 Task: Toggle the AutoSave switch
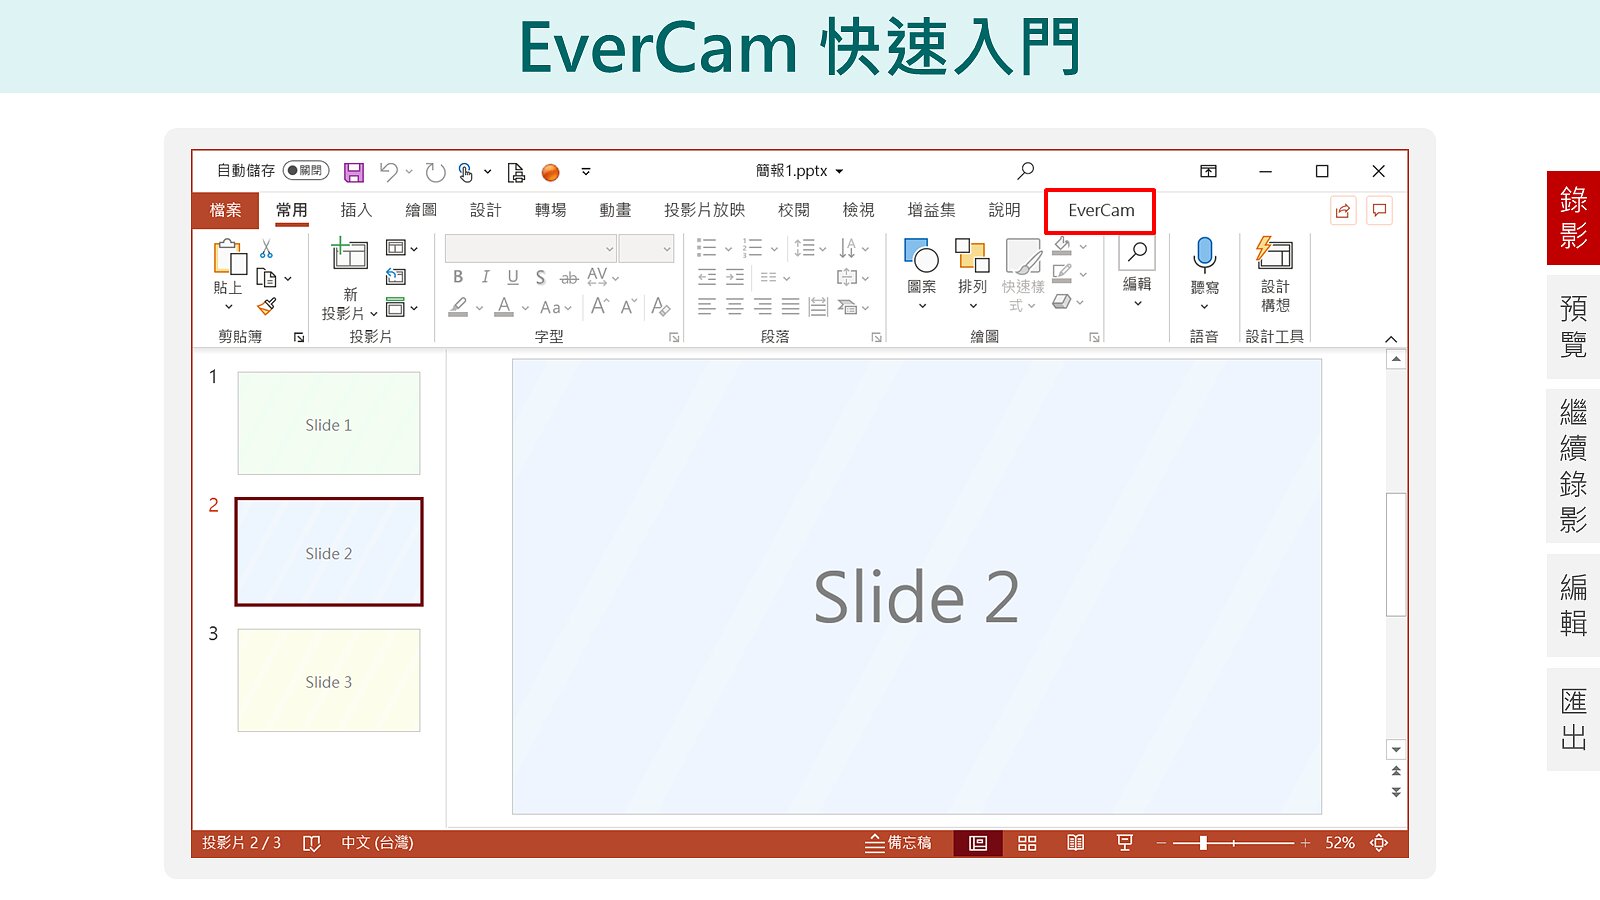point(305,171)
